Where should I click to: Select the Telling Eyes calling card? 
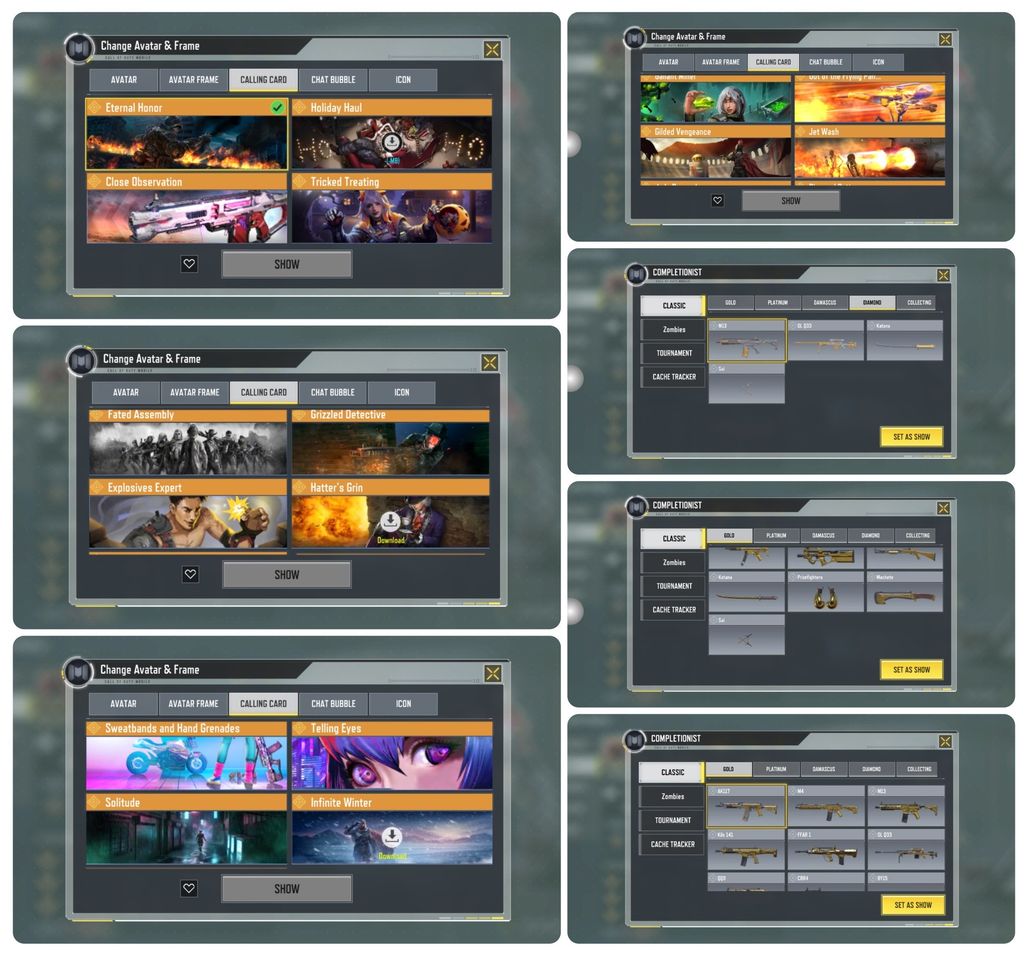tap(392, 755)
